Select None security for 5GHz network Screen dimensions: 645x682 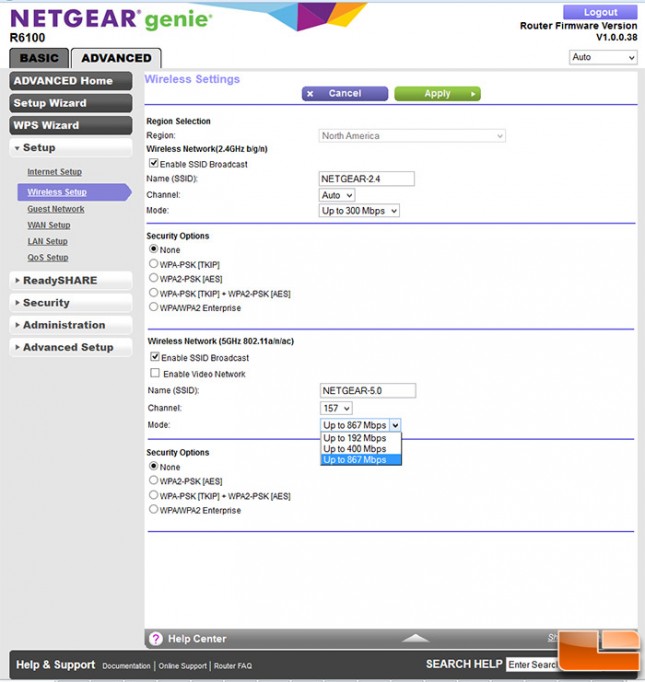154,466
